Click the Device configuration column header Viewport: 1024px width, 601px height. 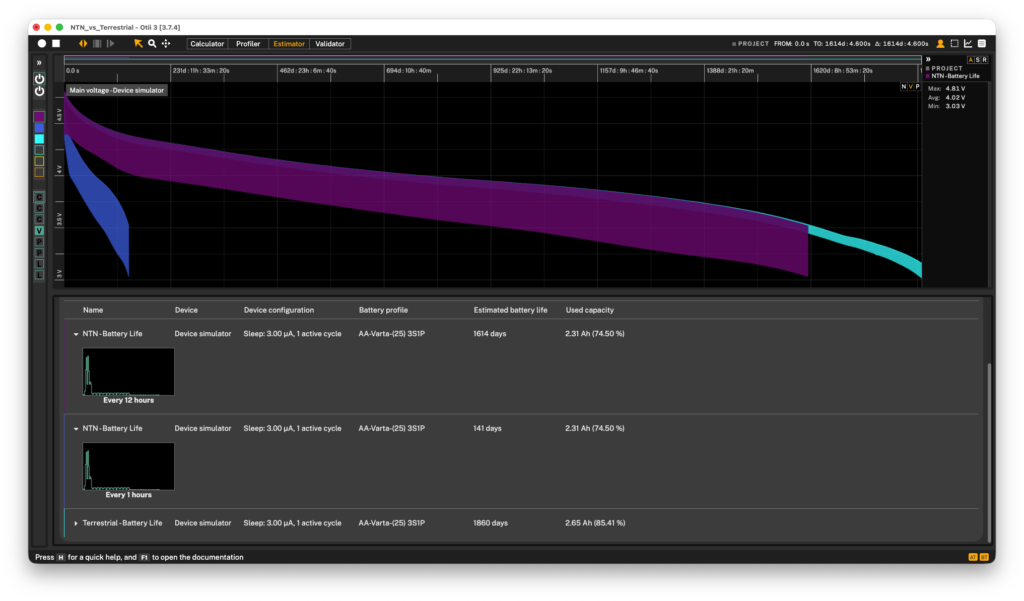point(279,310)
